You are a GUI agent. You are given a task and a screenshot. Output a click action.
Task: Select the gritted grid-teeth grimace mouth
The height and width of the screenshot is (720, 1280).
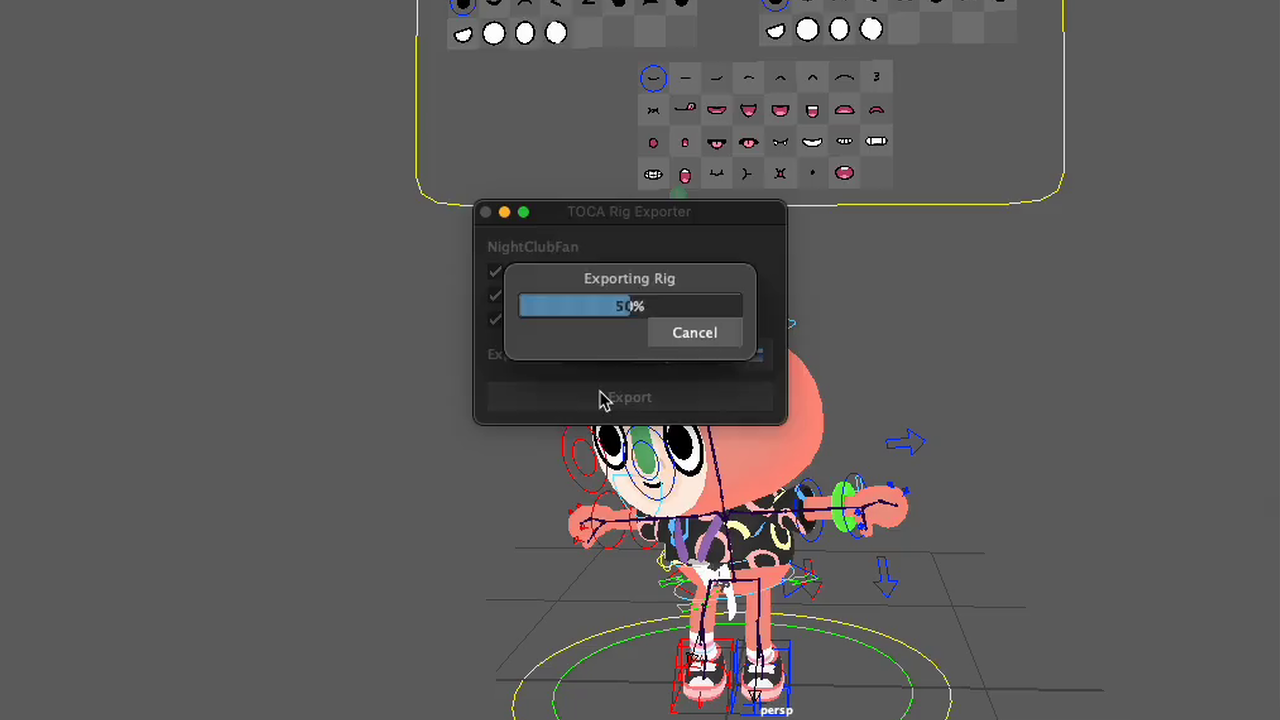[653, 174]
